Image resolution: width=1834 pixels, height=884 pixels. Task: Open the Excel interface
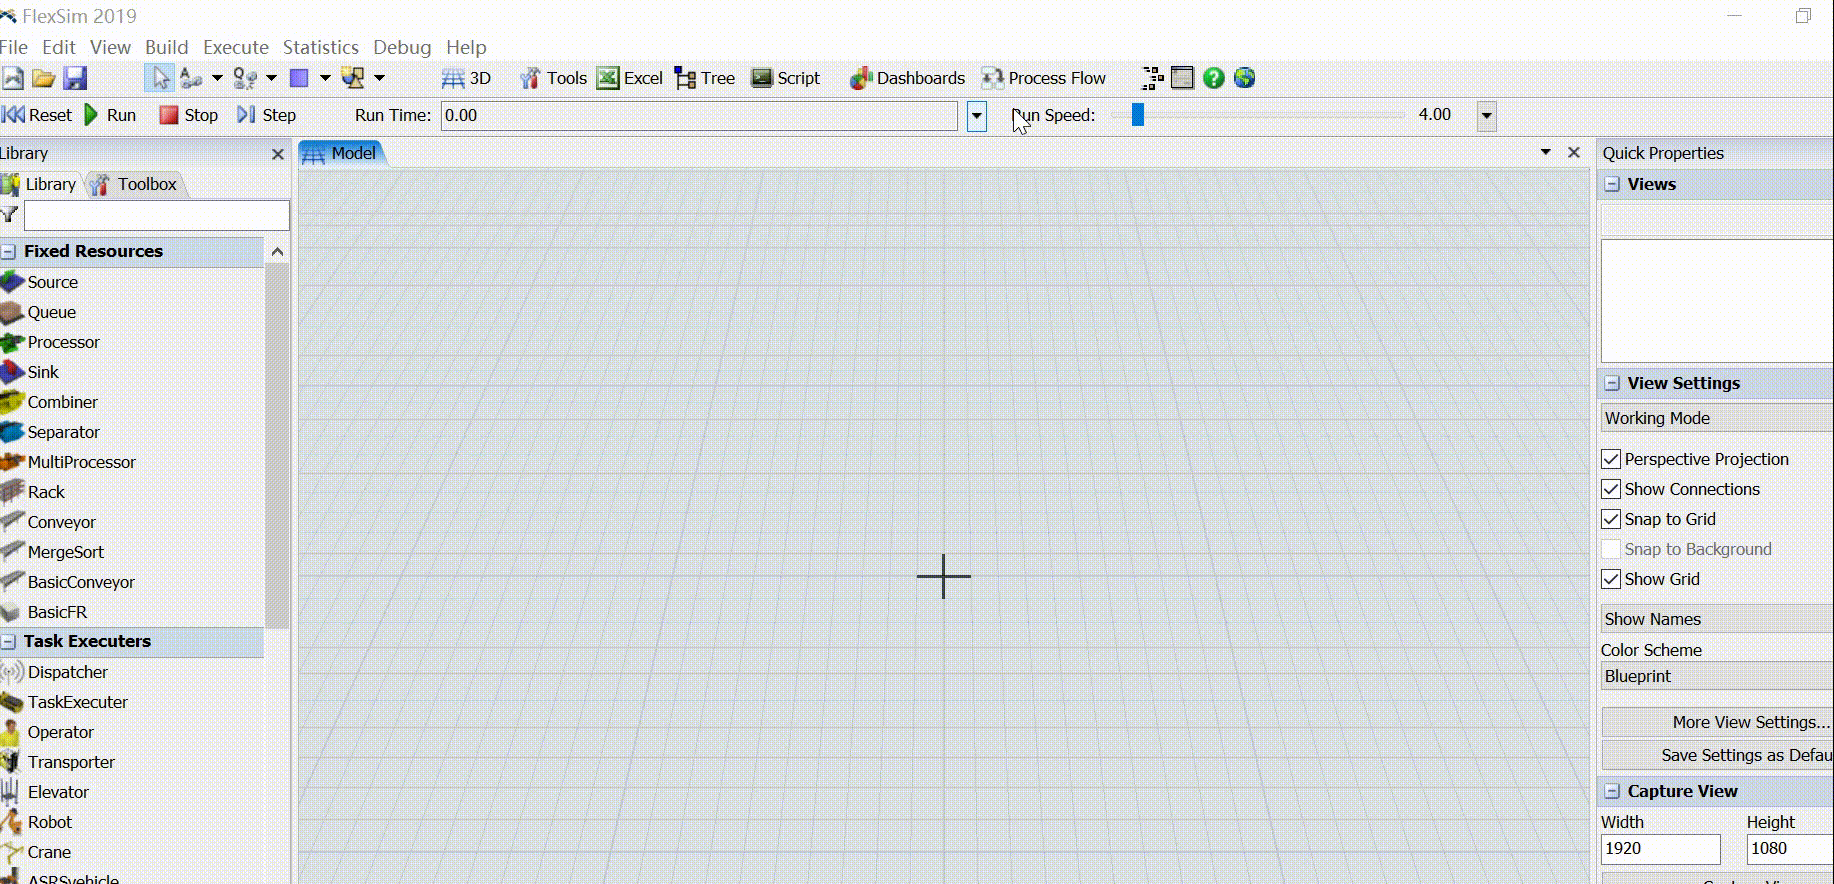[629, 78]
